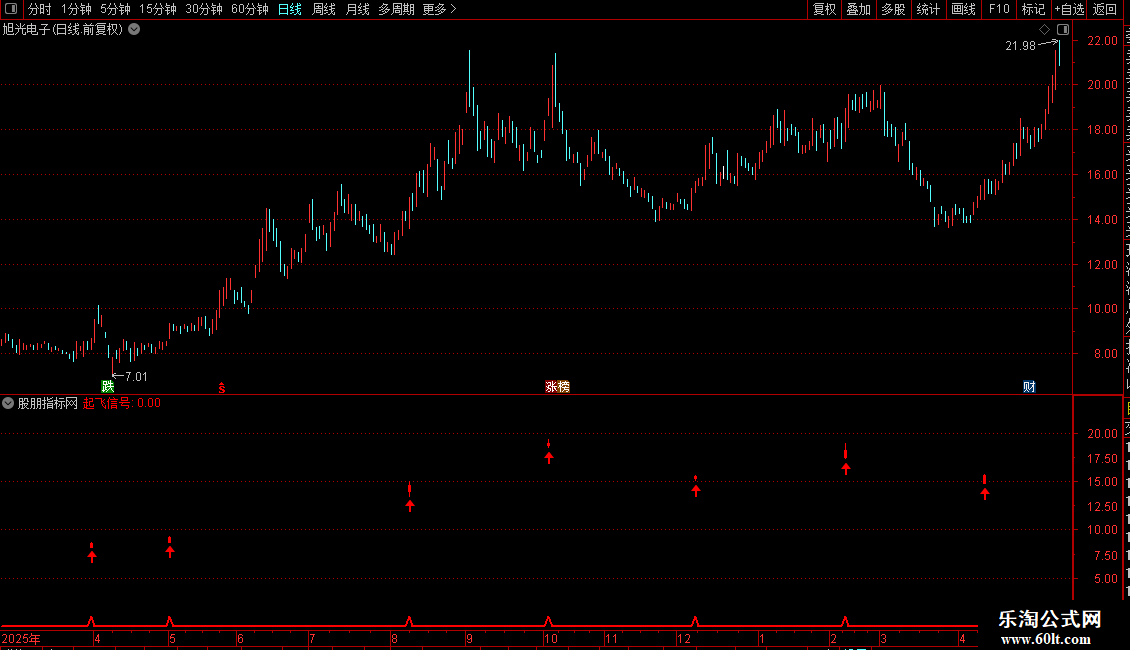Switch to 月线 monthly chart
This screenshot has height=650, width=1130.
point(357,9)
